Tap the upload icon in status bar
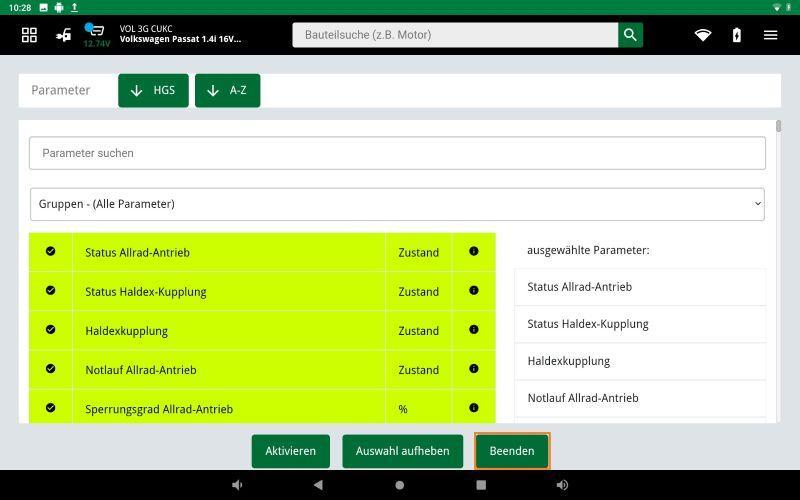This screenshot has height=500, width=800. [74, 8]
